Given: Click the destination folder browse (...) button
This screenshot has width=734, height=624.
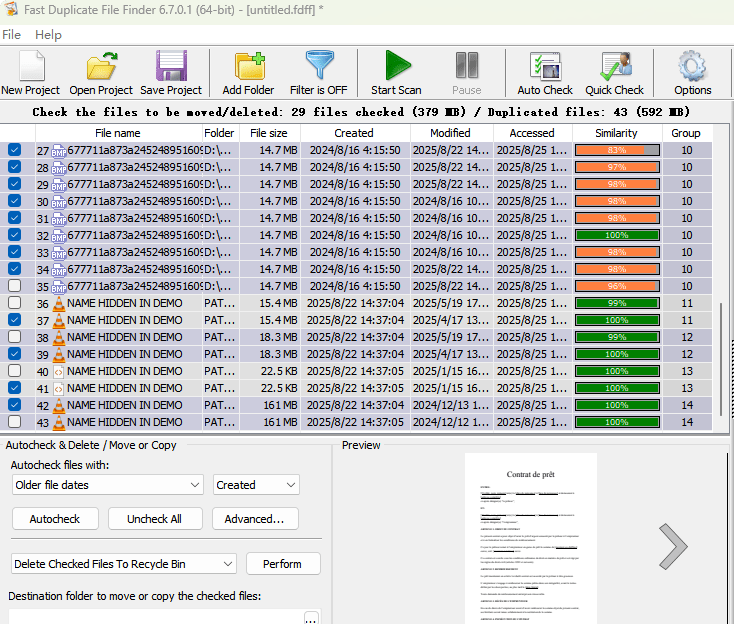Looking at the screenshot, I should tap(311, 618).
